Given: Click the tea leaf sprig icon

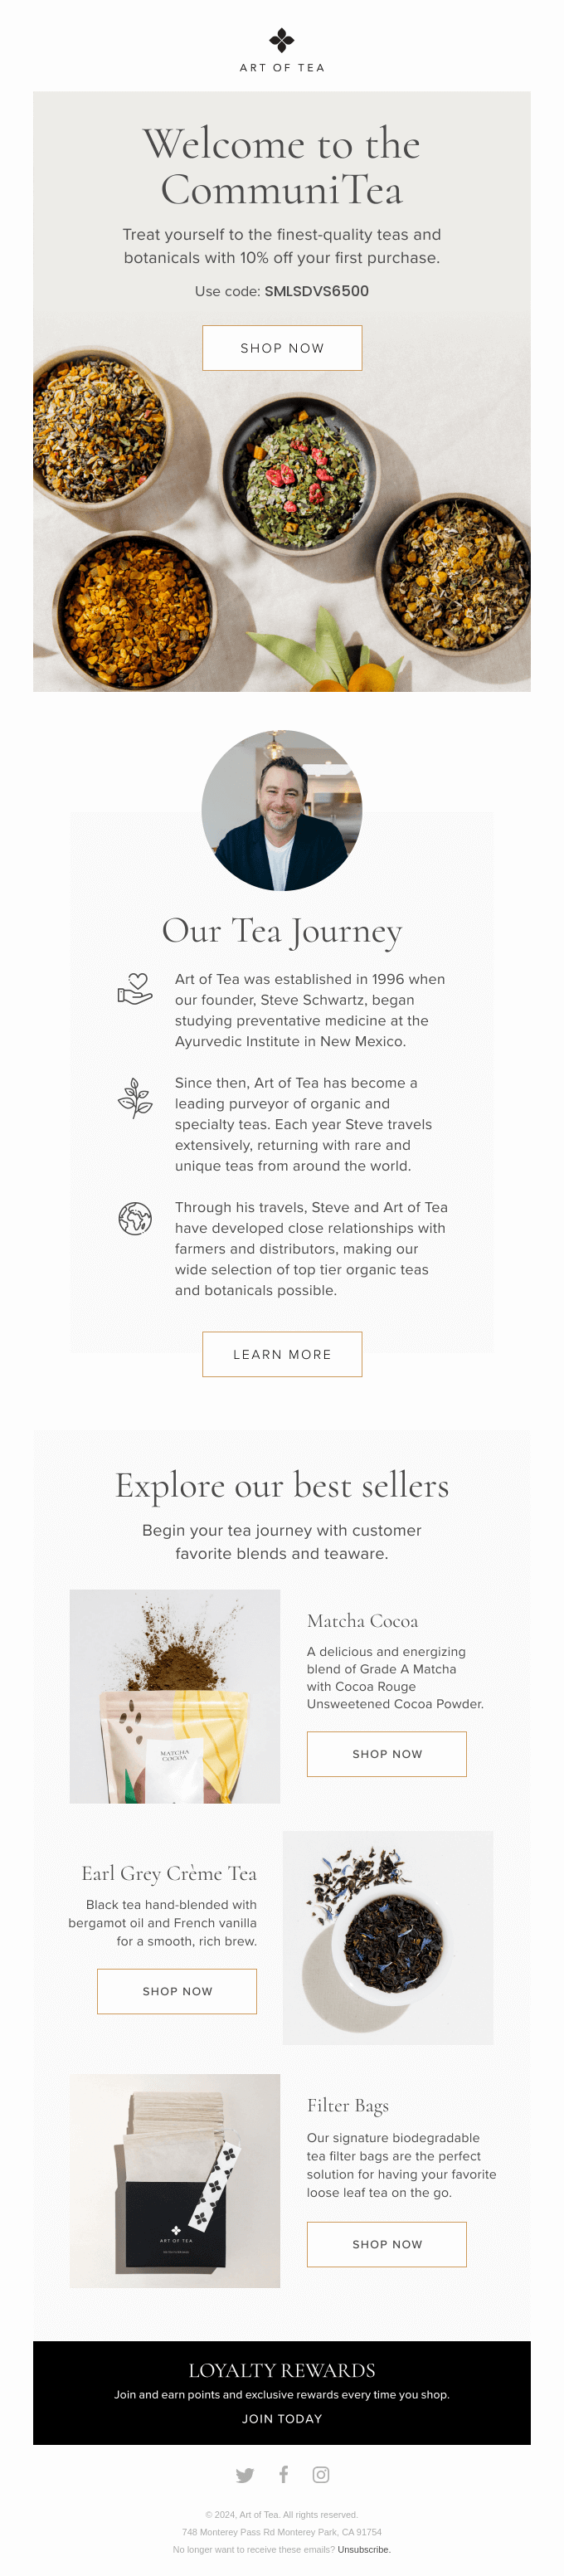Looking at the screenshot, I should 135,1097.
